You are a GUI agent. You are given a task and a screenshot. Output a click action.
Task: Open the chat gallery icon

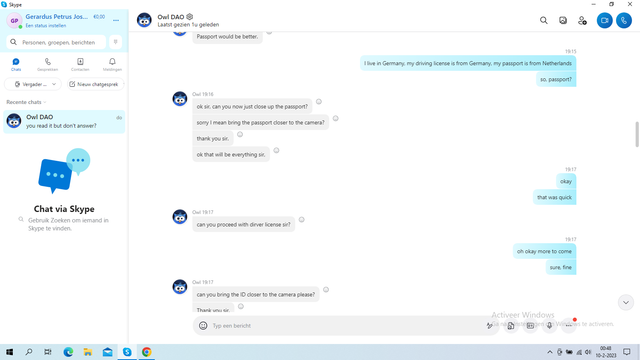(x=563, y=20)
